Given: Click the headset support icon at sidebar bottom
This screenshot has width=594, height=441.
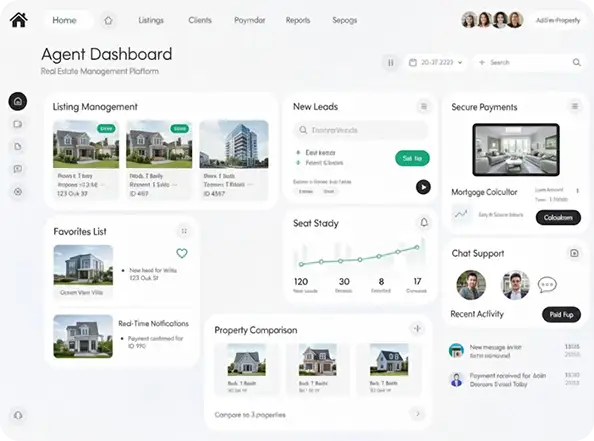Looking at the screenshot, I should (18, 415).
